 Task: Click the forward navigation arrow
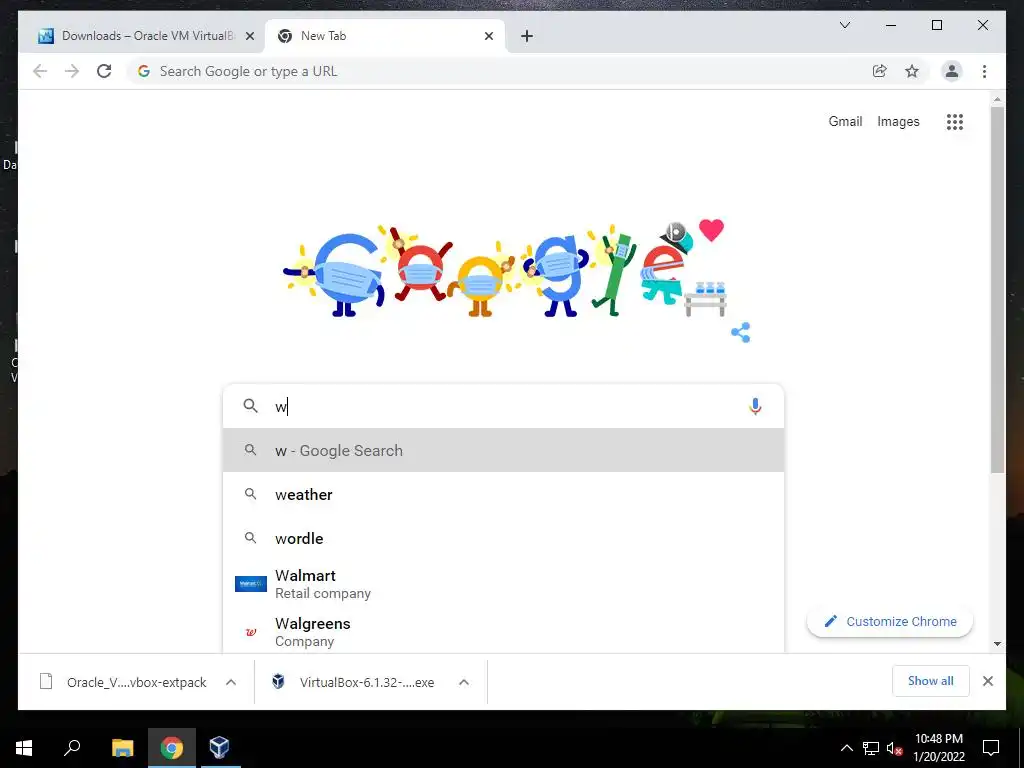(72, 71)
